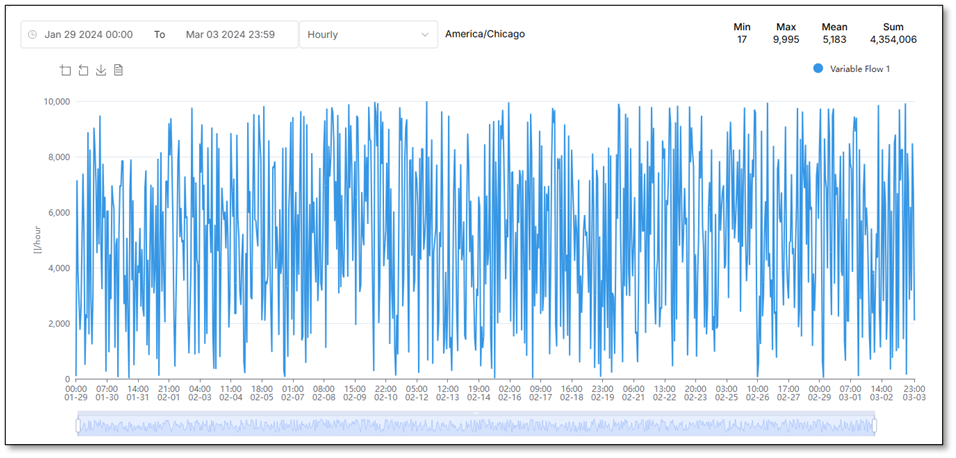The image size is (956, 458).
Task: Click the Sum value 4,354,006
Action: (893, 40)
